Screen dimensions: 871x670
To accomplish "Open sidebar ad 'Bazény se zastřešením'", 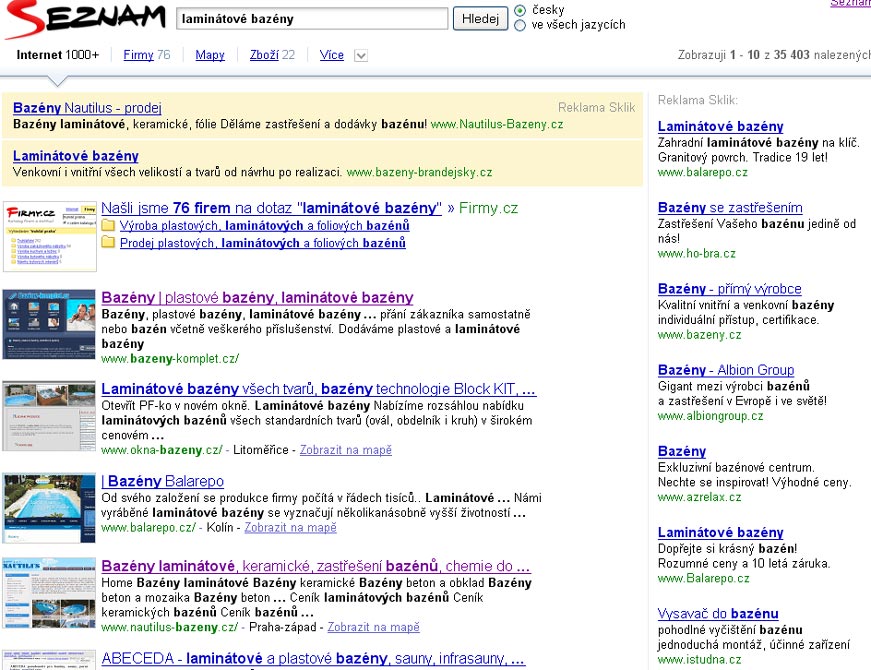I will click(x=730, y=208).
